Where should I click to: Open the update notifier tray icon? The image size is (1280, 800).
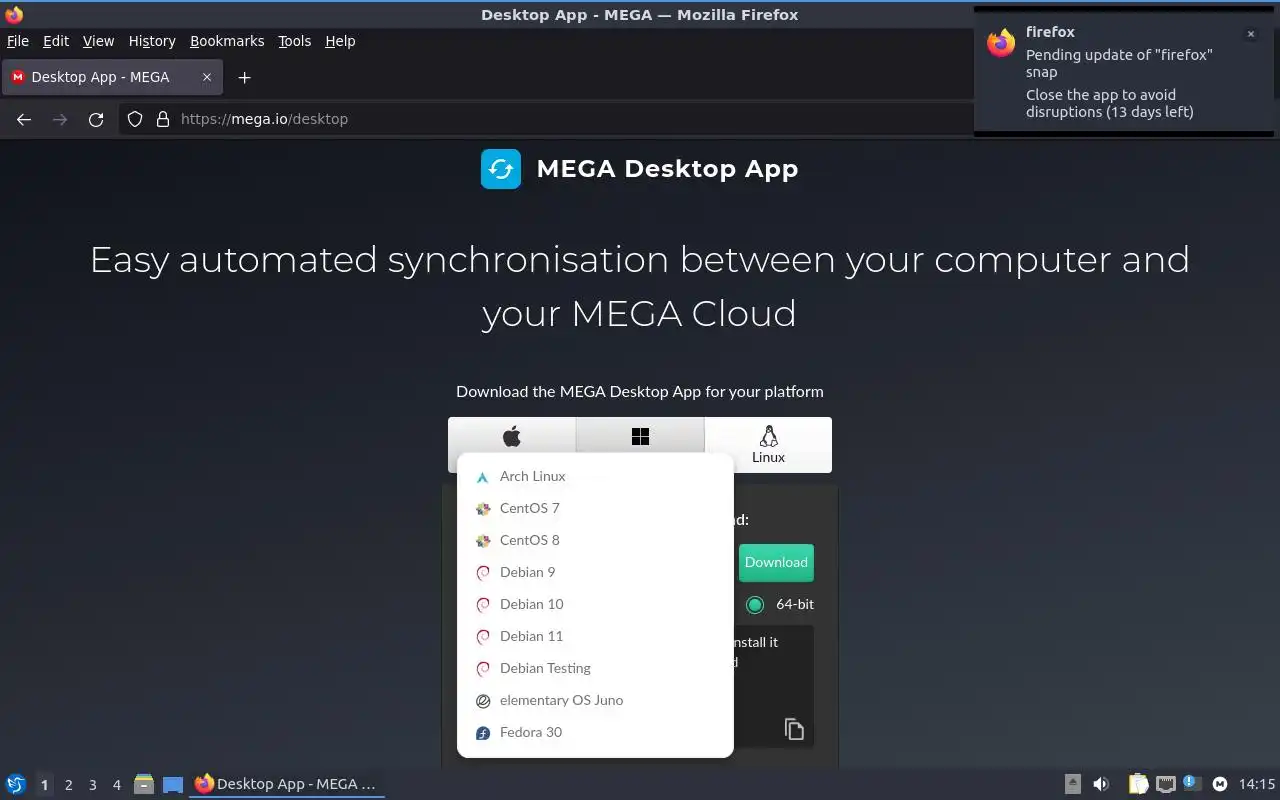click(x=1191, y=783)
